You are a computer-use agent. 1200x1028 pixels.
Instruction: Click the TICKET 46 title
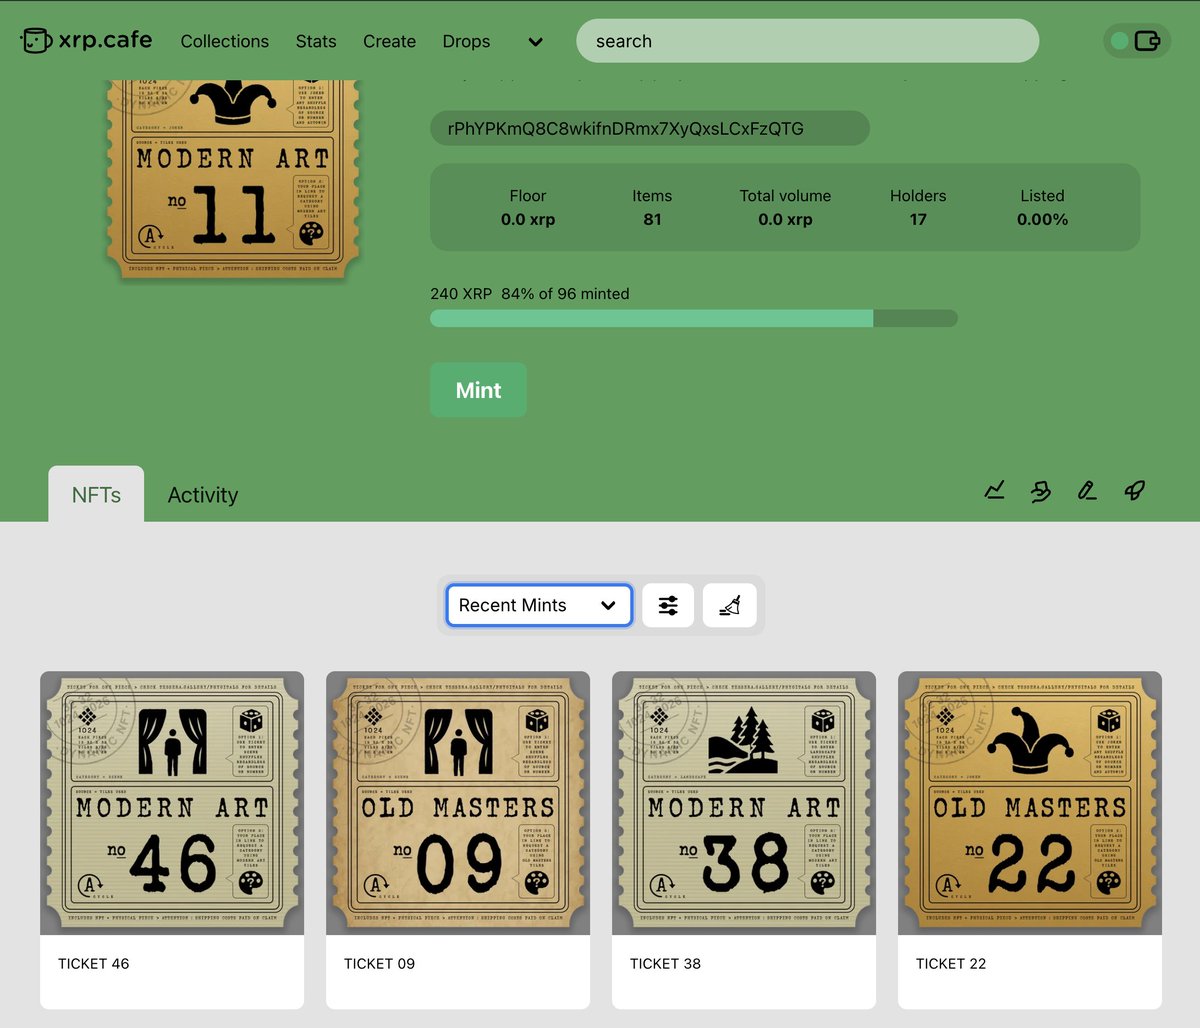(94, 964)
